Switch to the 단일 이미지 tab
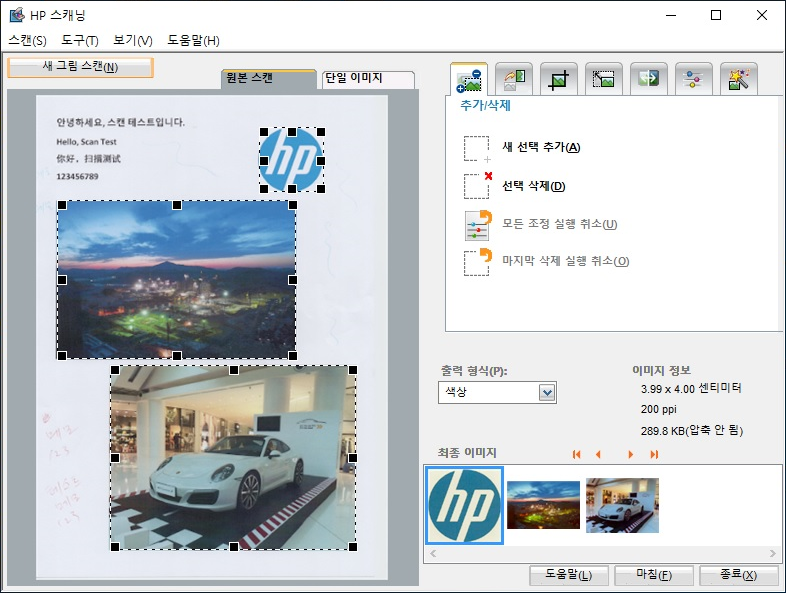This screenshot has width=786, height=593. click(x=367, y=79)
